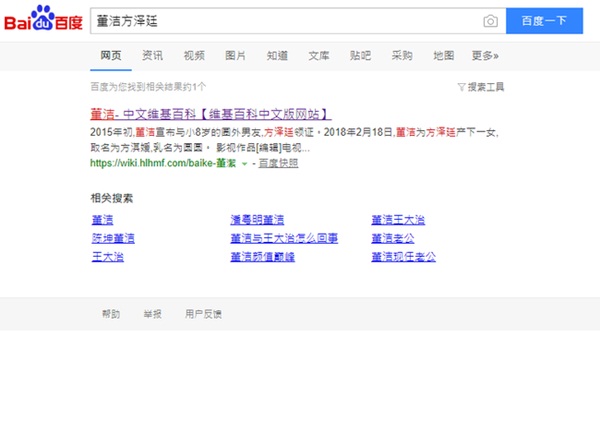Click the 帮助 footer link
The image size is (600, 433).
[111, 314]
